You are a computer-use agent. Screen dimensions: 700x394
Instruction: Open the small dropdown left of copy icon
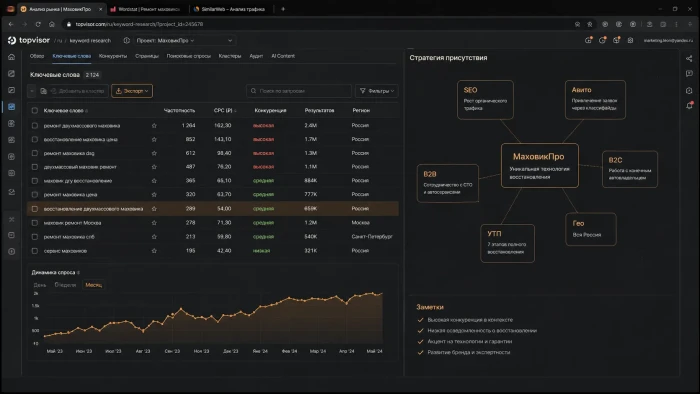(x=32, y=91)
